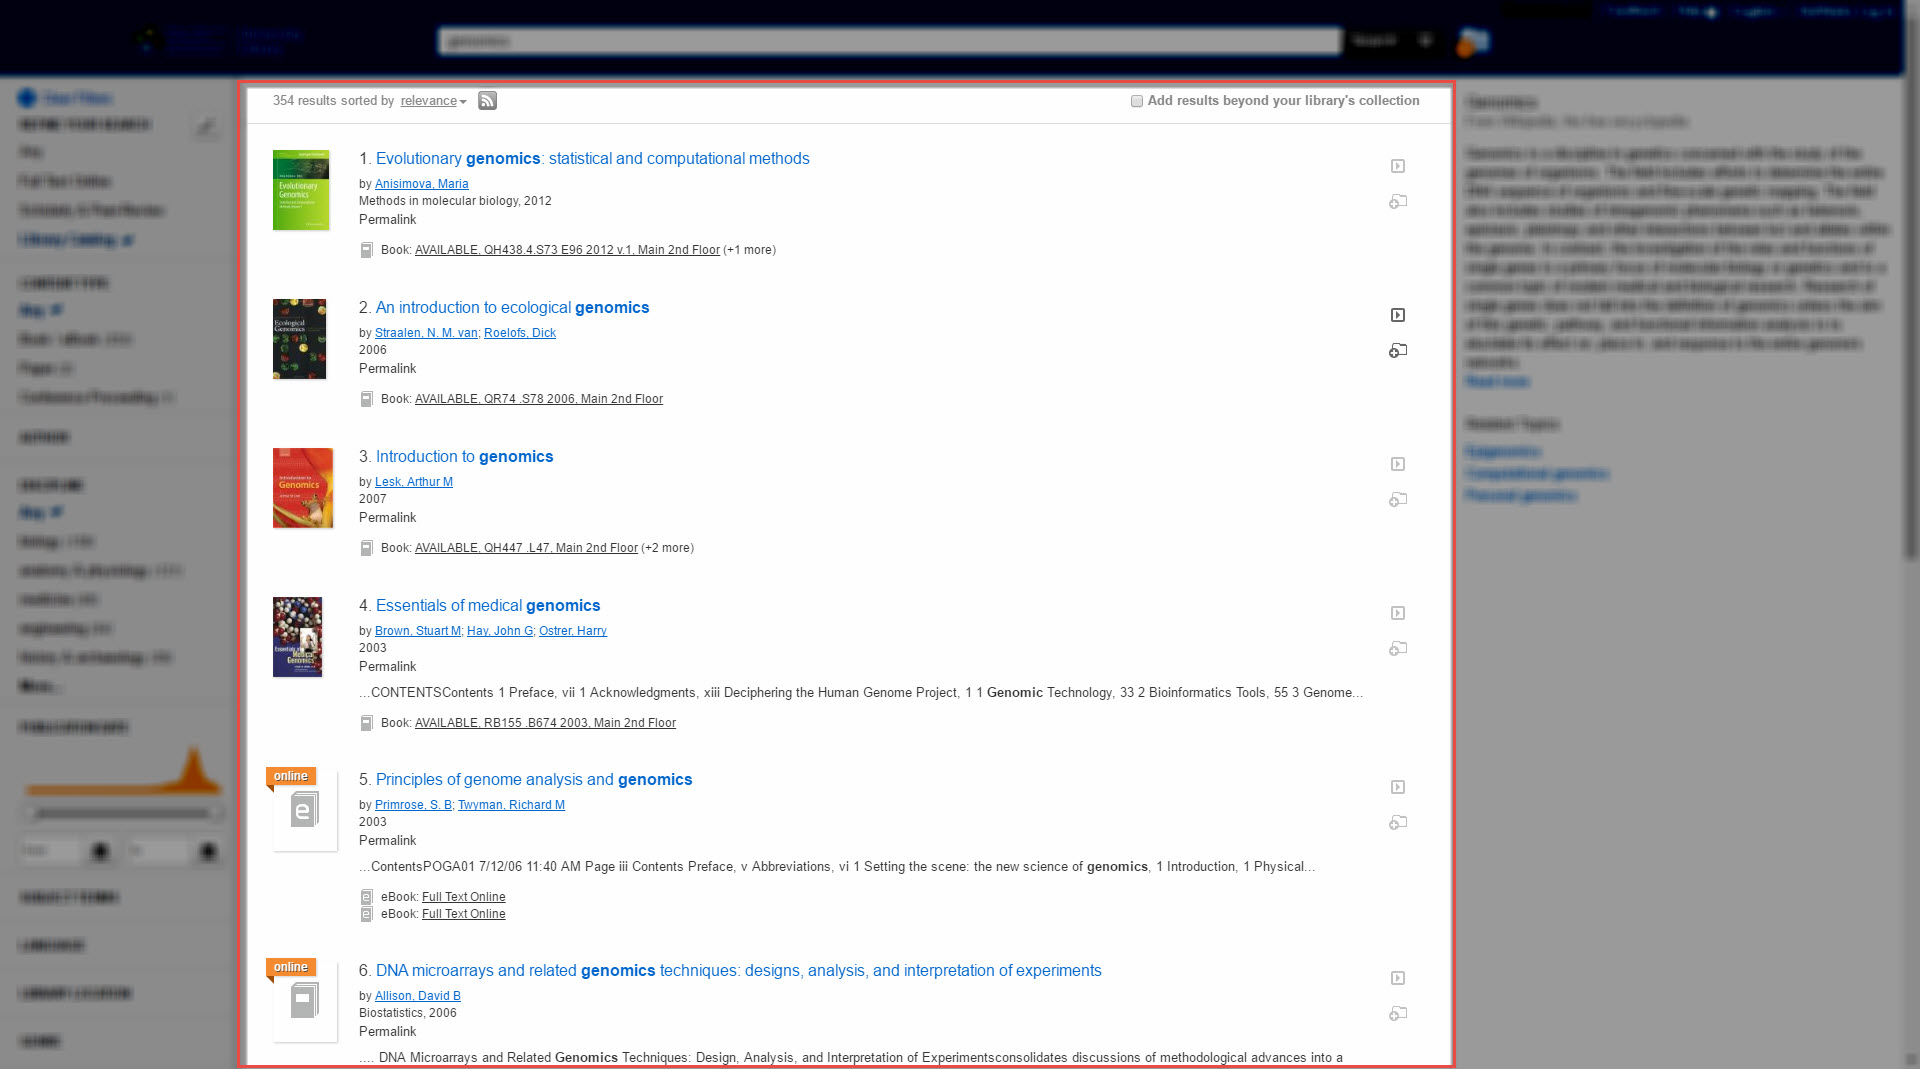Click preview icon for Evolutionary genomics result
The height and width of the screenshot is (1069, 1920).
coord(1398,166)
